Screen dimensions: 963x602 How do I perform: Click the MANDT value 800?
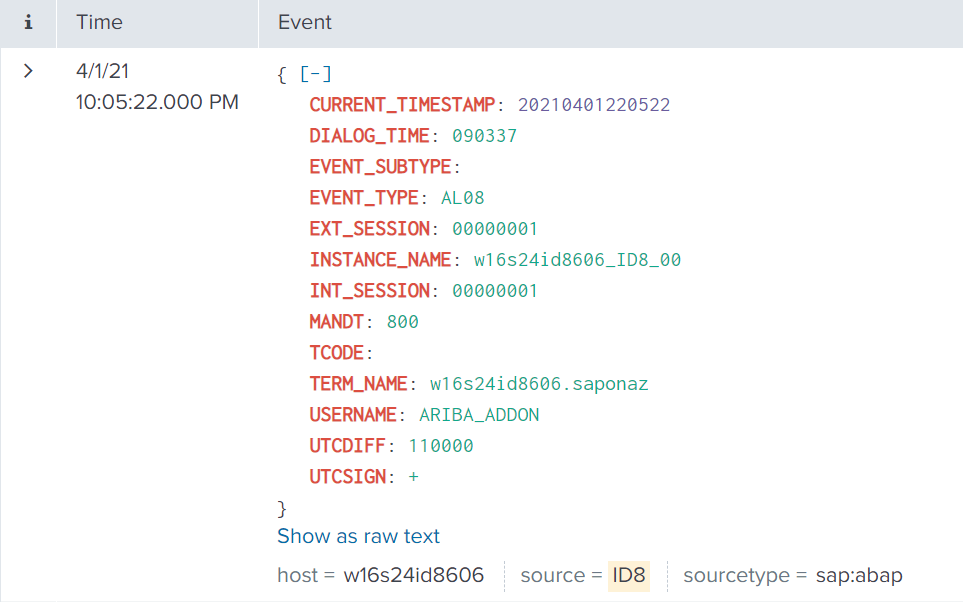click(x=402, y=322)
